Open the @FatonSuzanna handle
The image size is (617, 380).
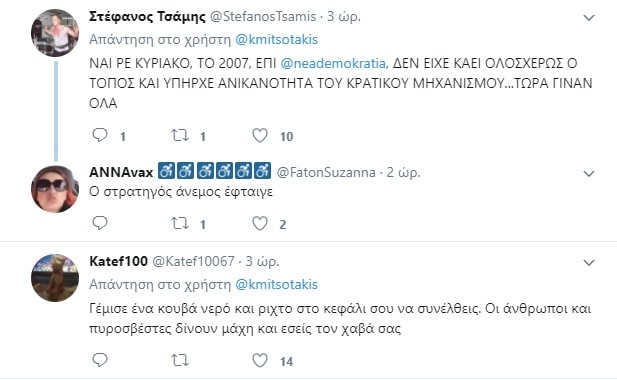click(x=326, y=172)
